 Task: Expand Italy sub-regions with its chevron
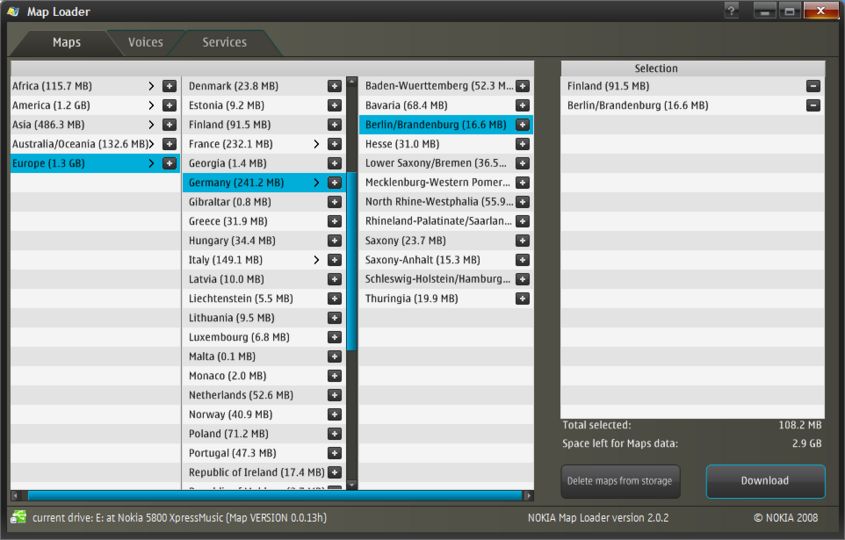(316, 260)
